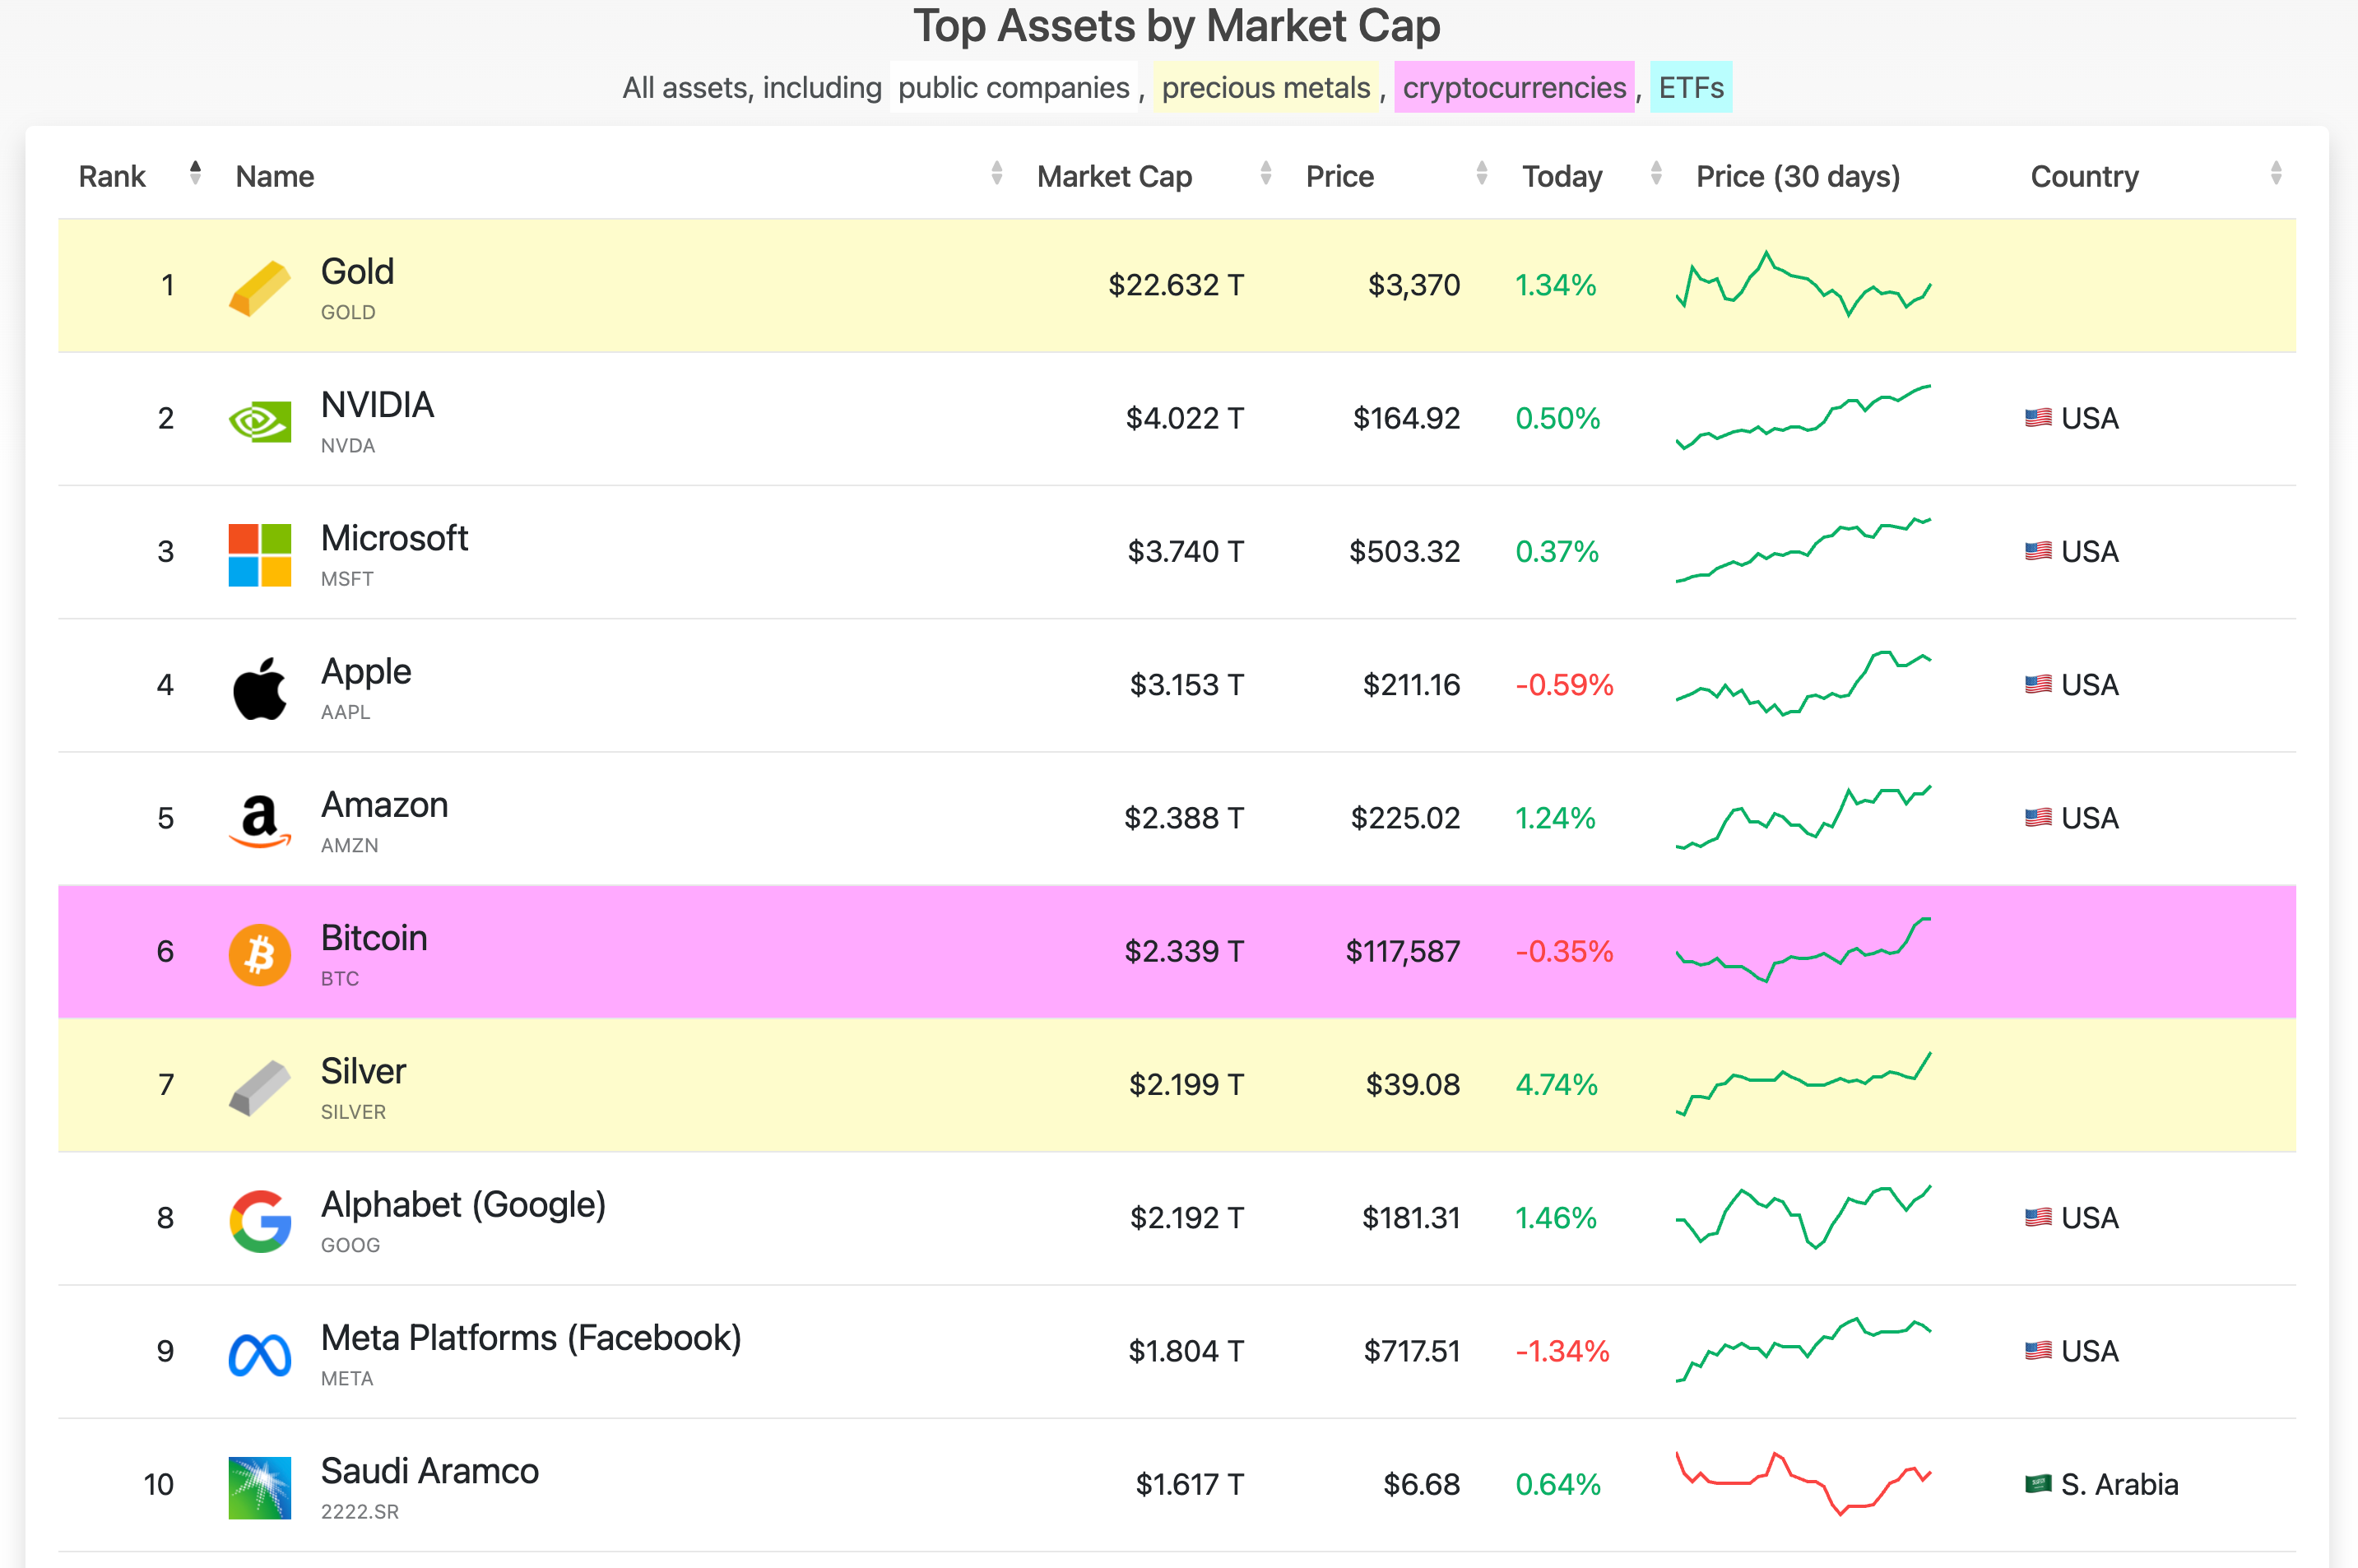View Saudi Aramco 30-day price chart

[1803, 1484]
